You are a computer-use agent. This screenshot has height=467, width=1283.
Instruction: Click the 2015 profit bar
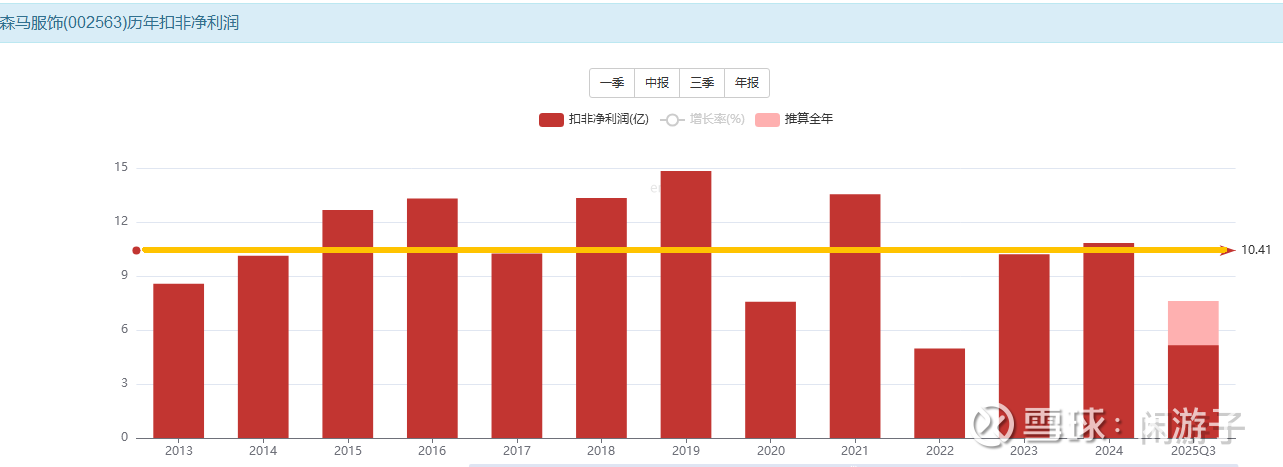347,324
